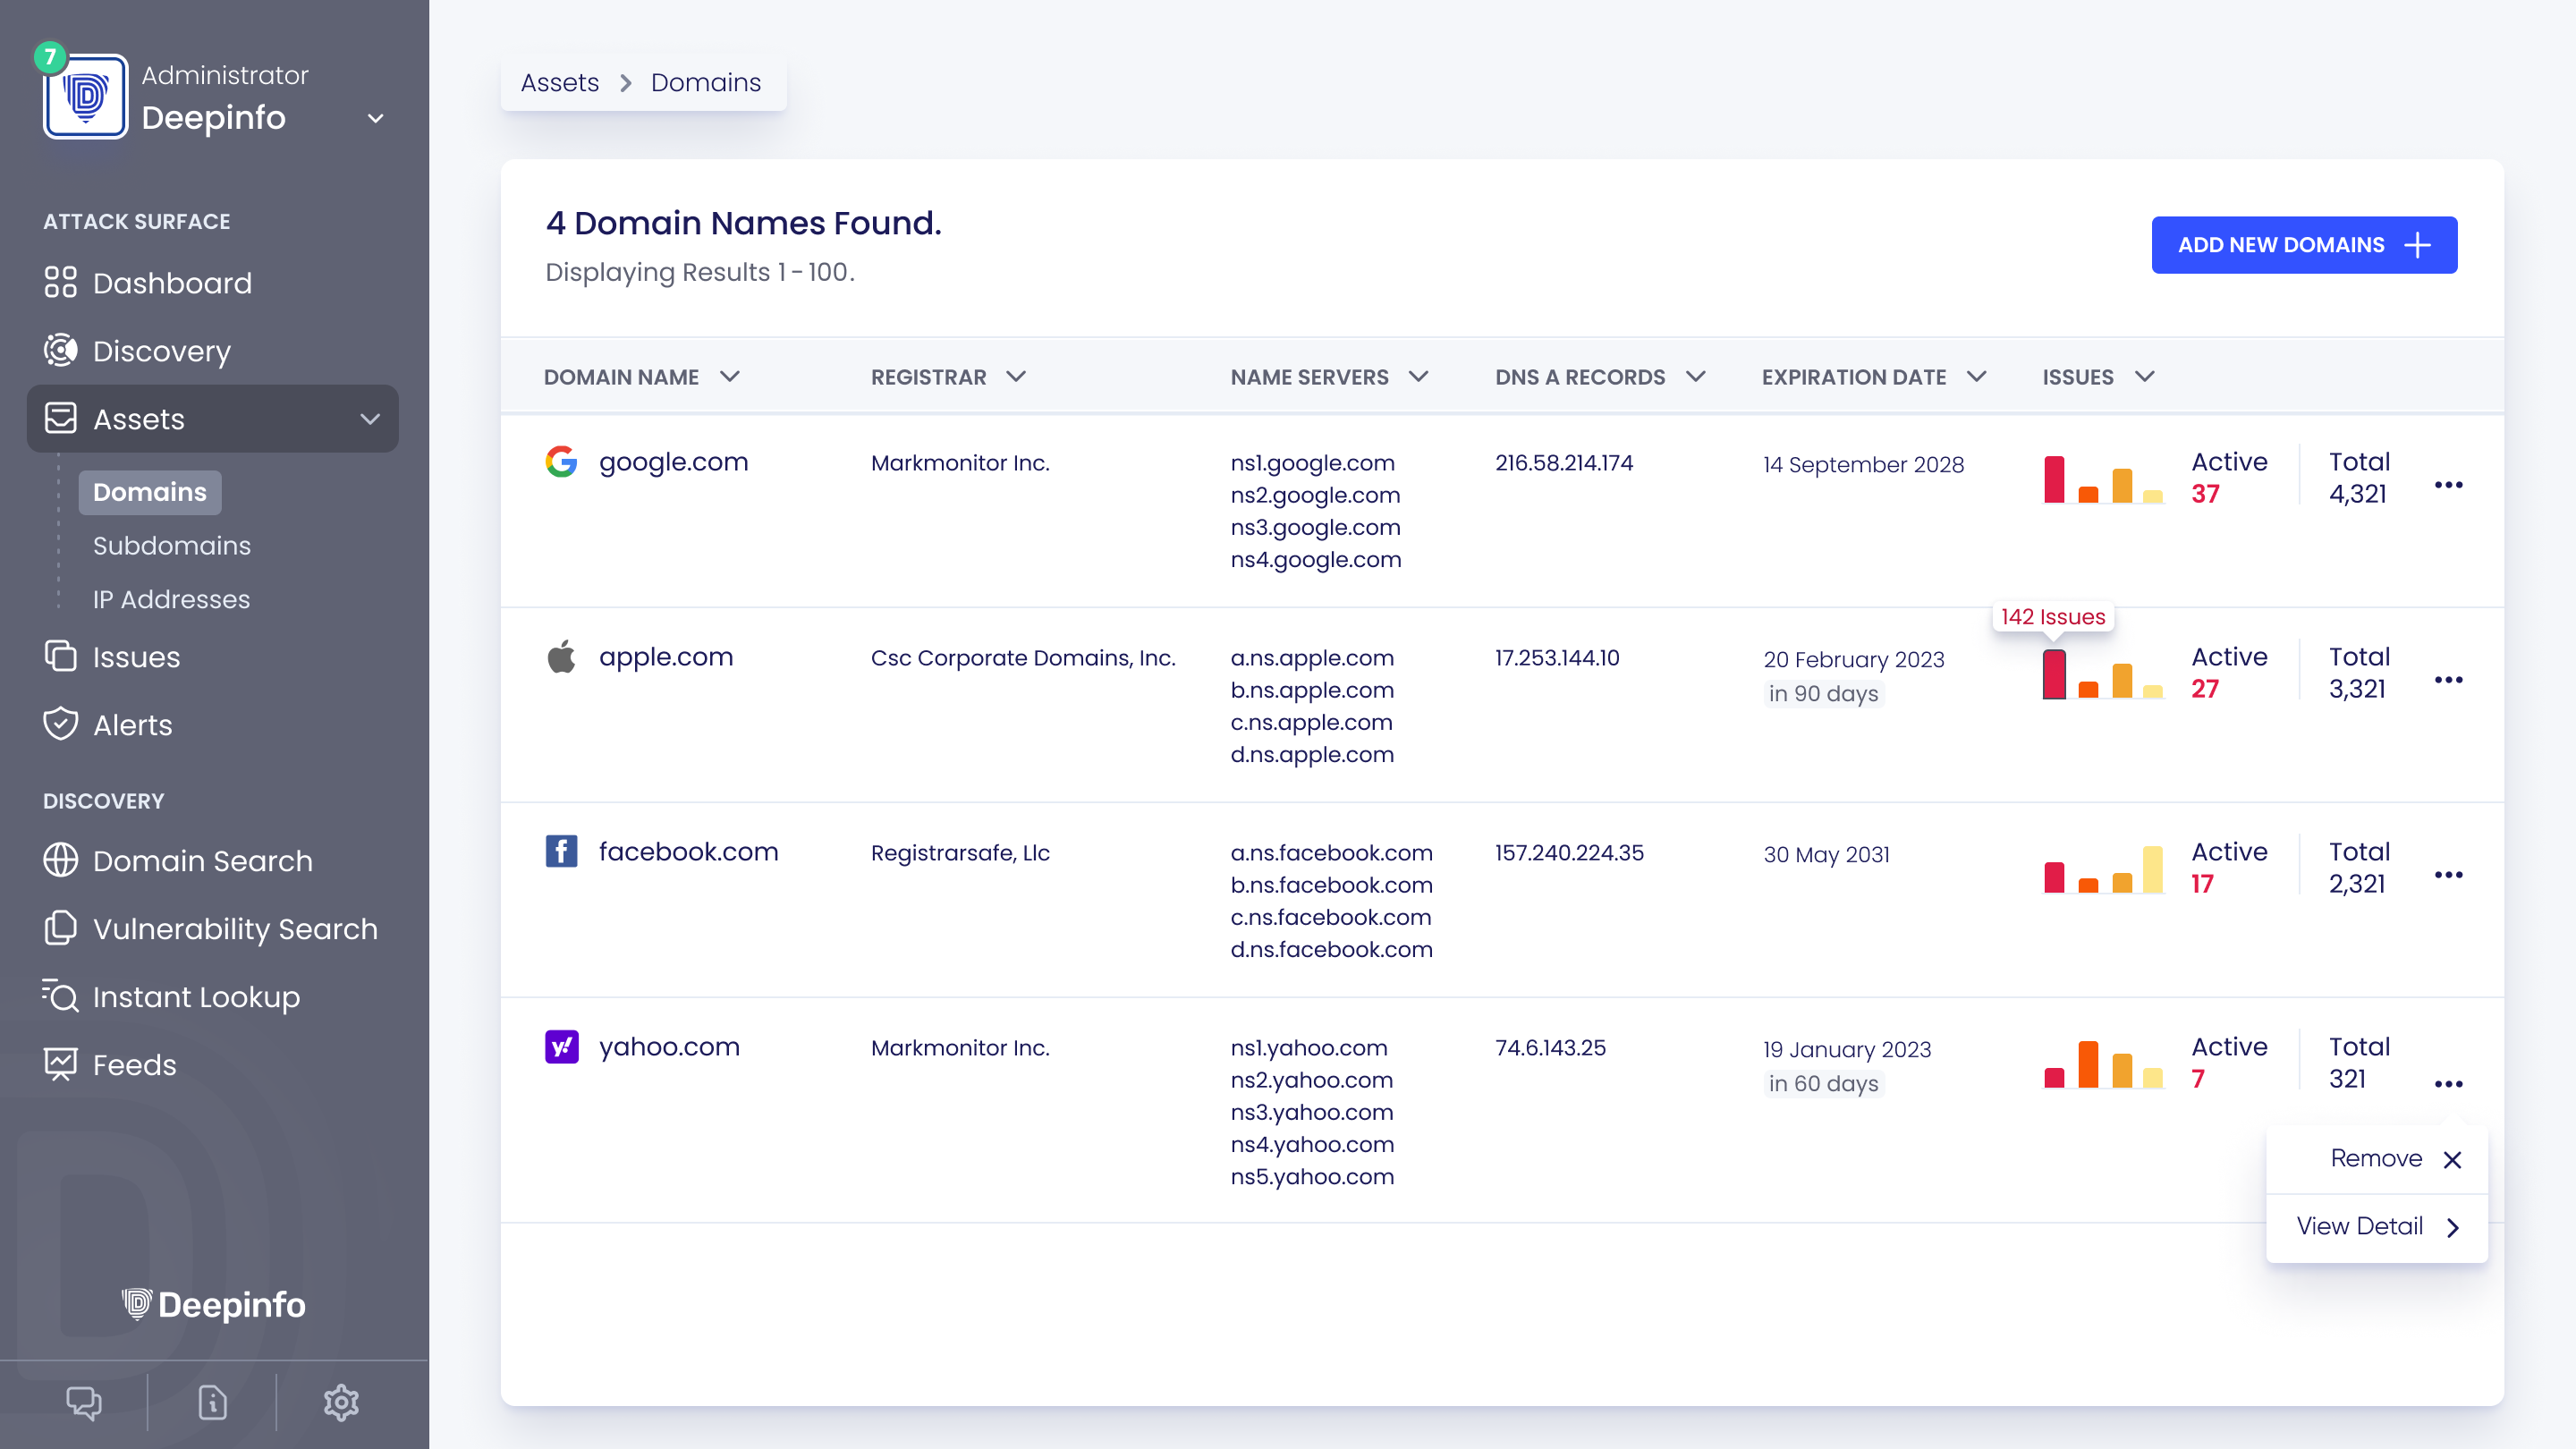Collapse the Assets section in sidebar
2576x1449 pixels.
[x=370, y=419]
